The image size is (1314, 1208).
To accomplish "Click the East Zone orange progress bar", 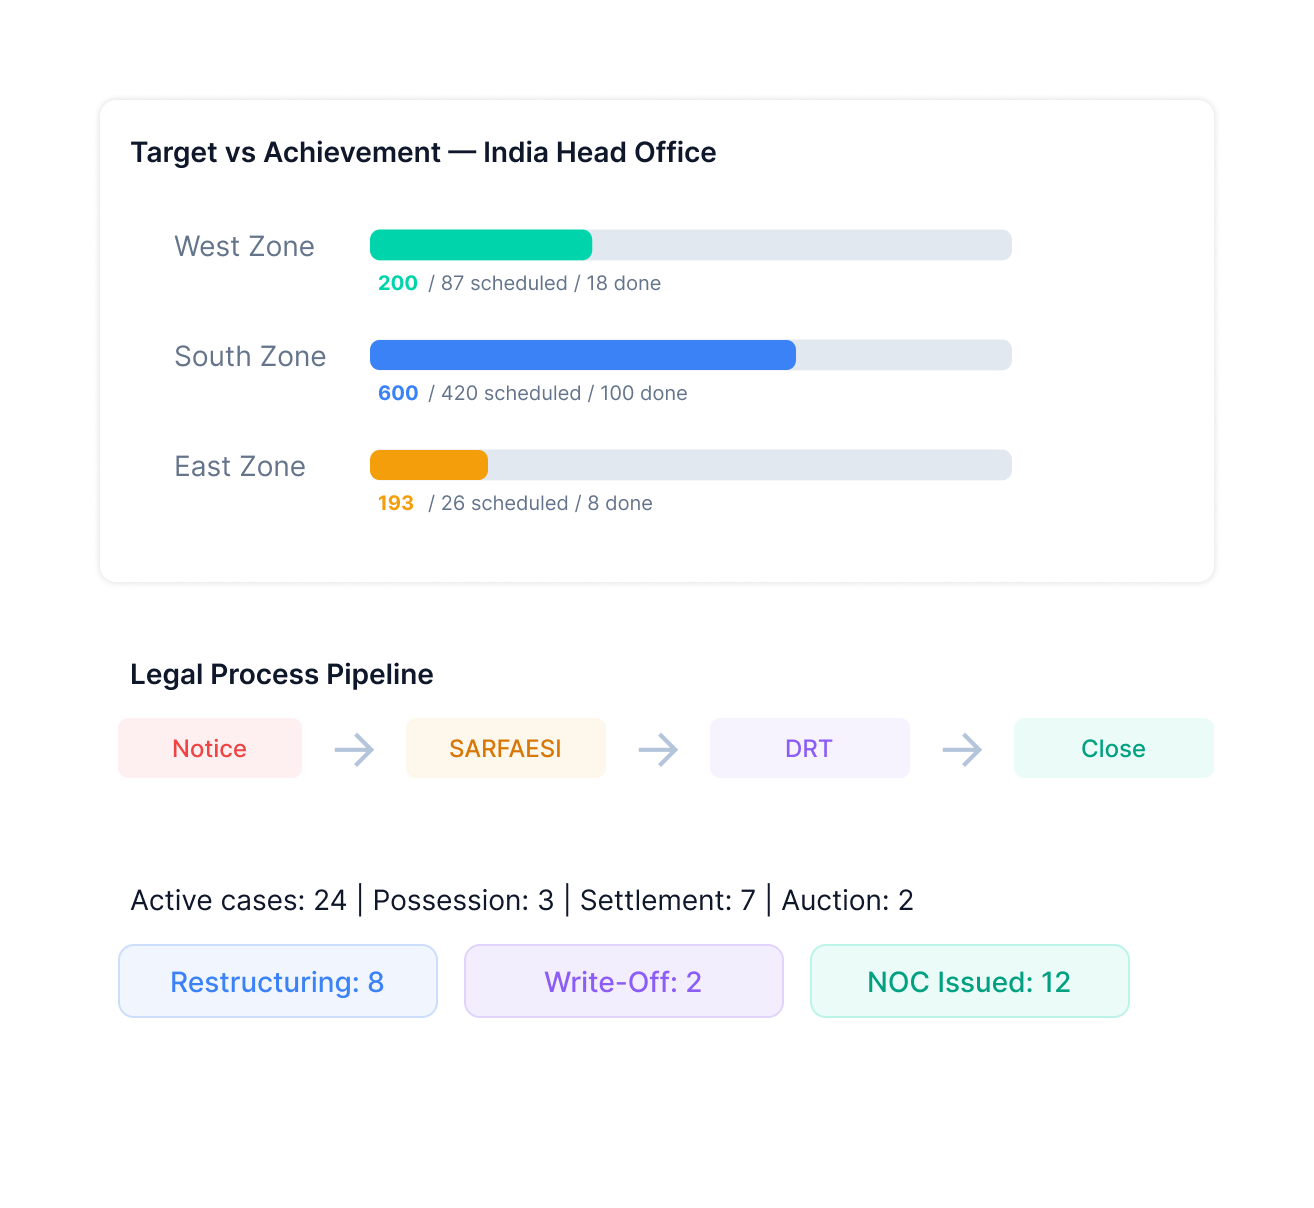I will tap(429, 465).
